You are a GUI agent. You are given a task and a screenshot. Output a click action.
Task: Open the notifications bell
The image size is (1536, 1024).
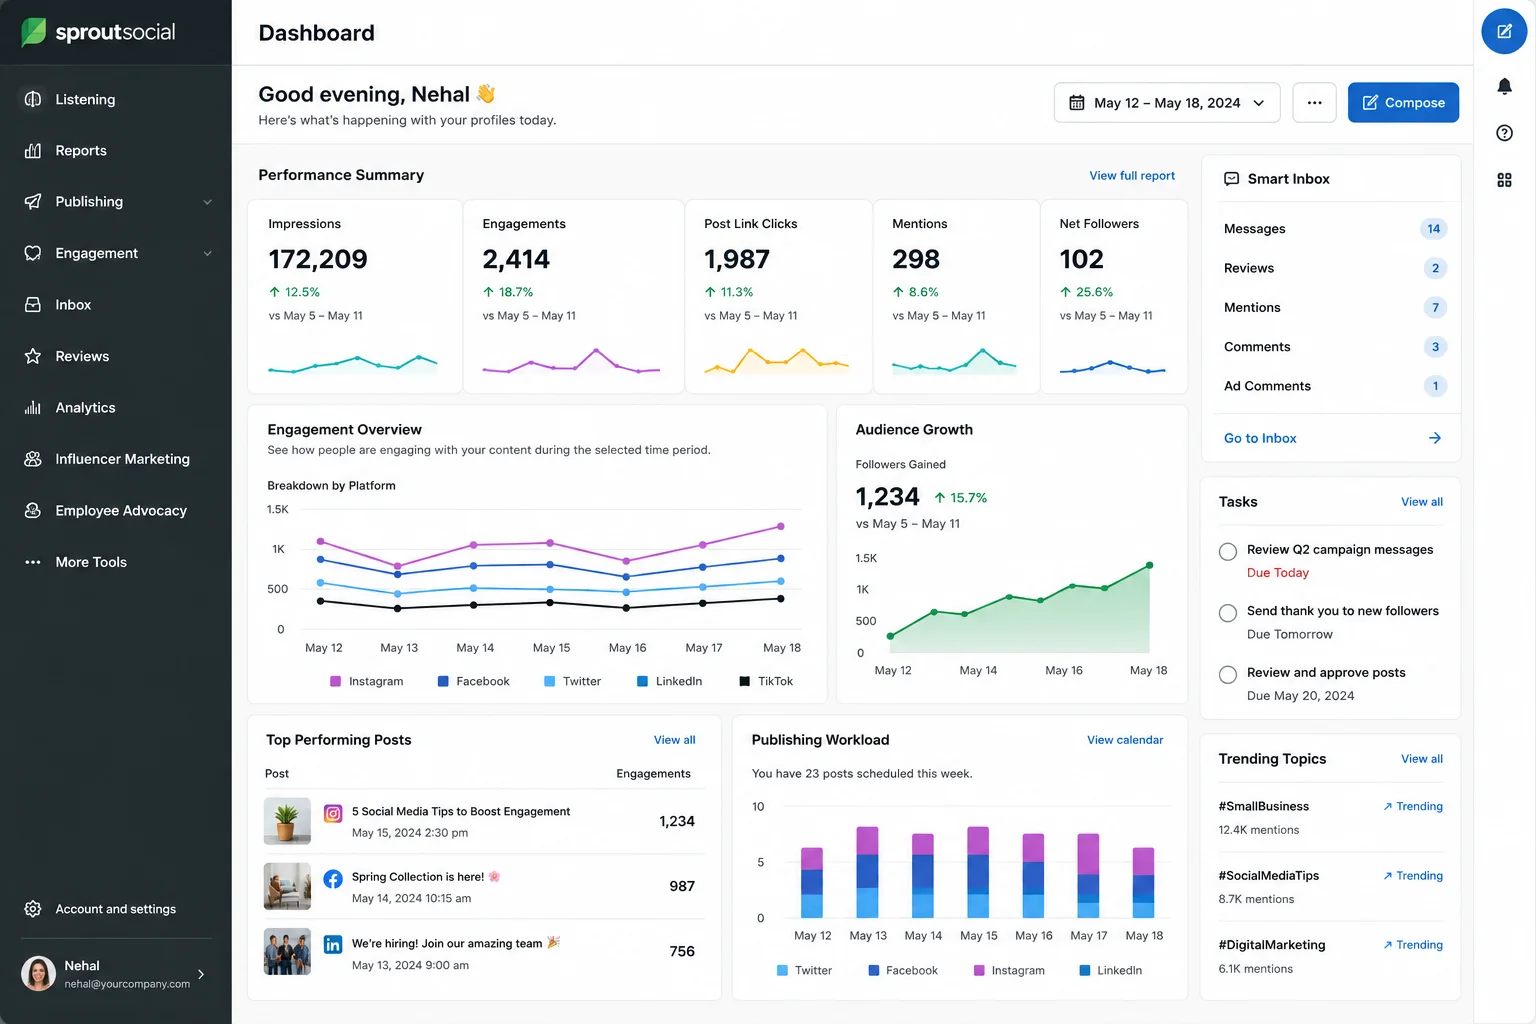pyautogui.click(x=1504, y=86)
